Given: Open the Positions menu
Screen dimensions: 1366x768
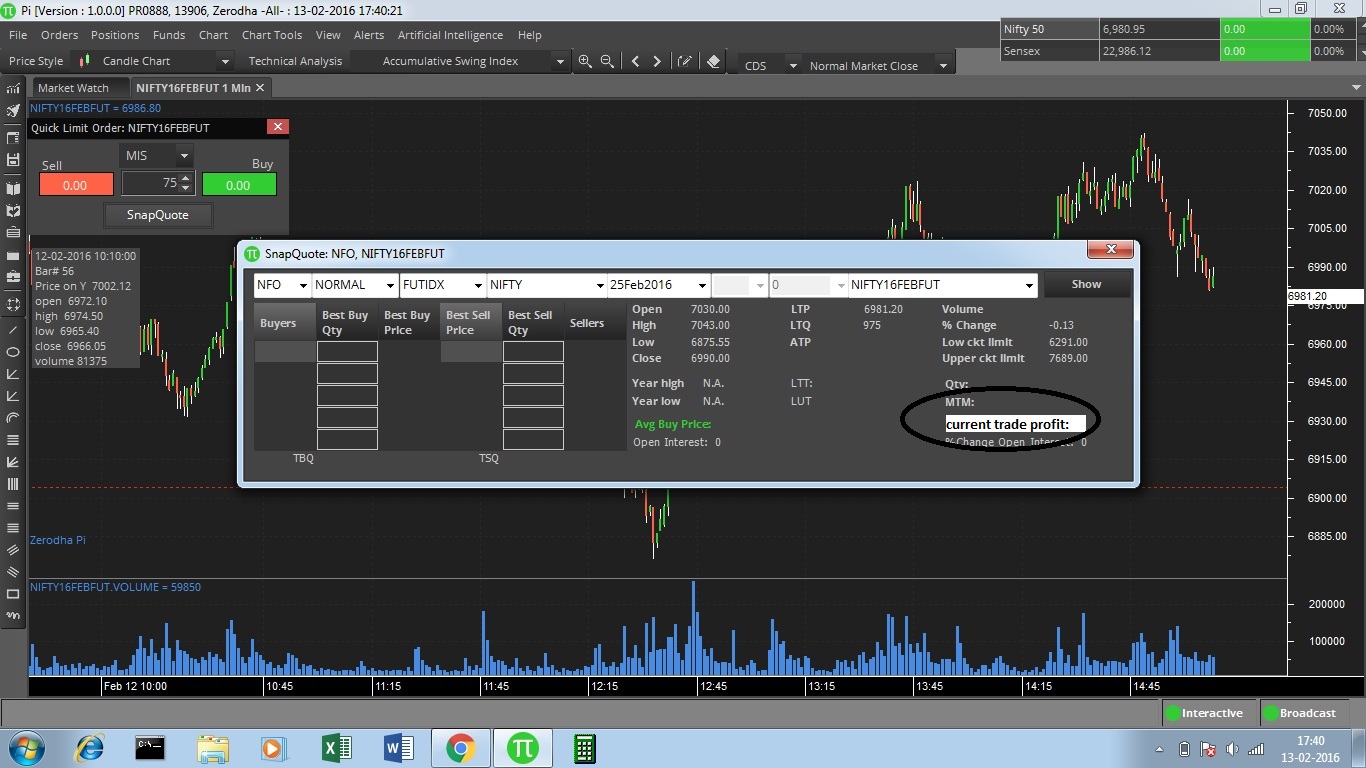Looking at the screenshot, I should (115, 35).
